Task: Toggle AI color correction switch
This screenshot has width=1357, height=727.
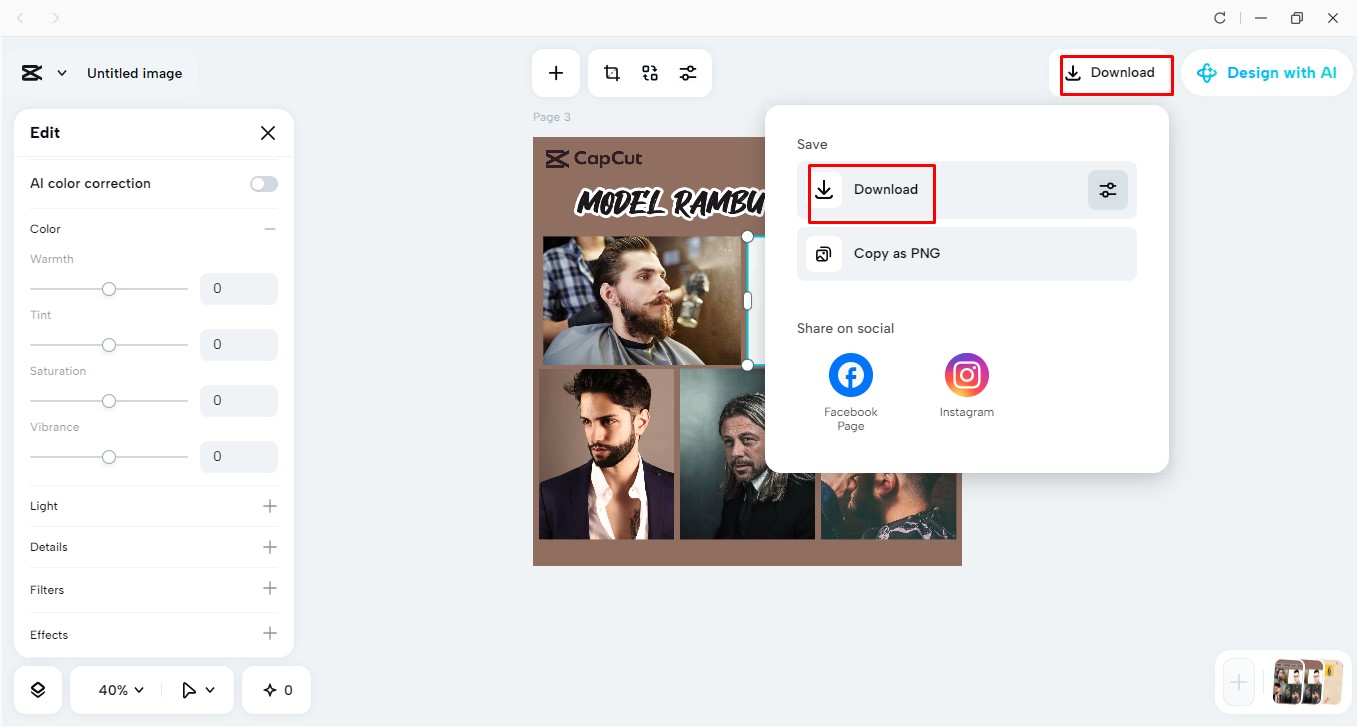Action: click(264, 184)
